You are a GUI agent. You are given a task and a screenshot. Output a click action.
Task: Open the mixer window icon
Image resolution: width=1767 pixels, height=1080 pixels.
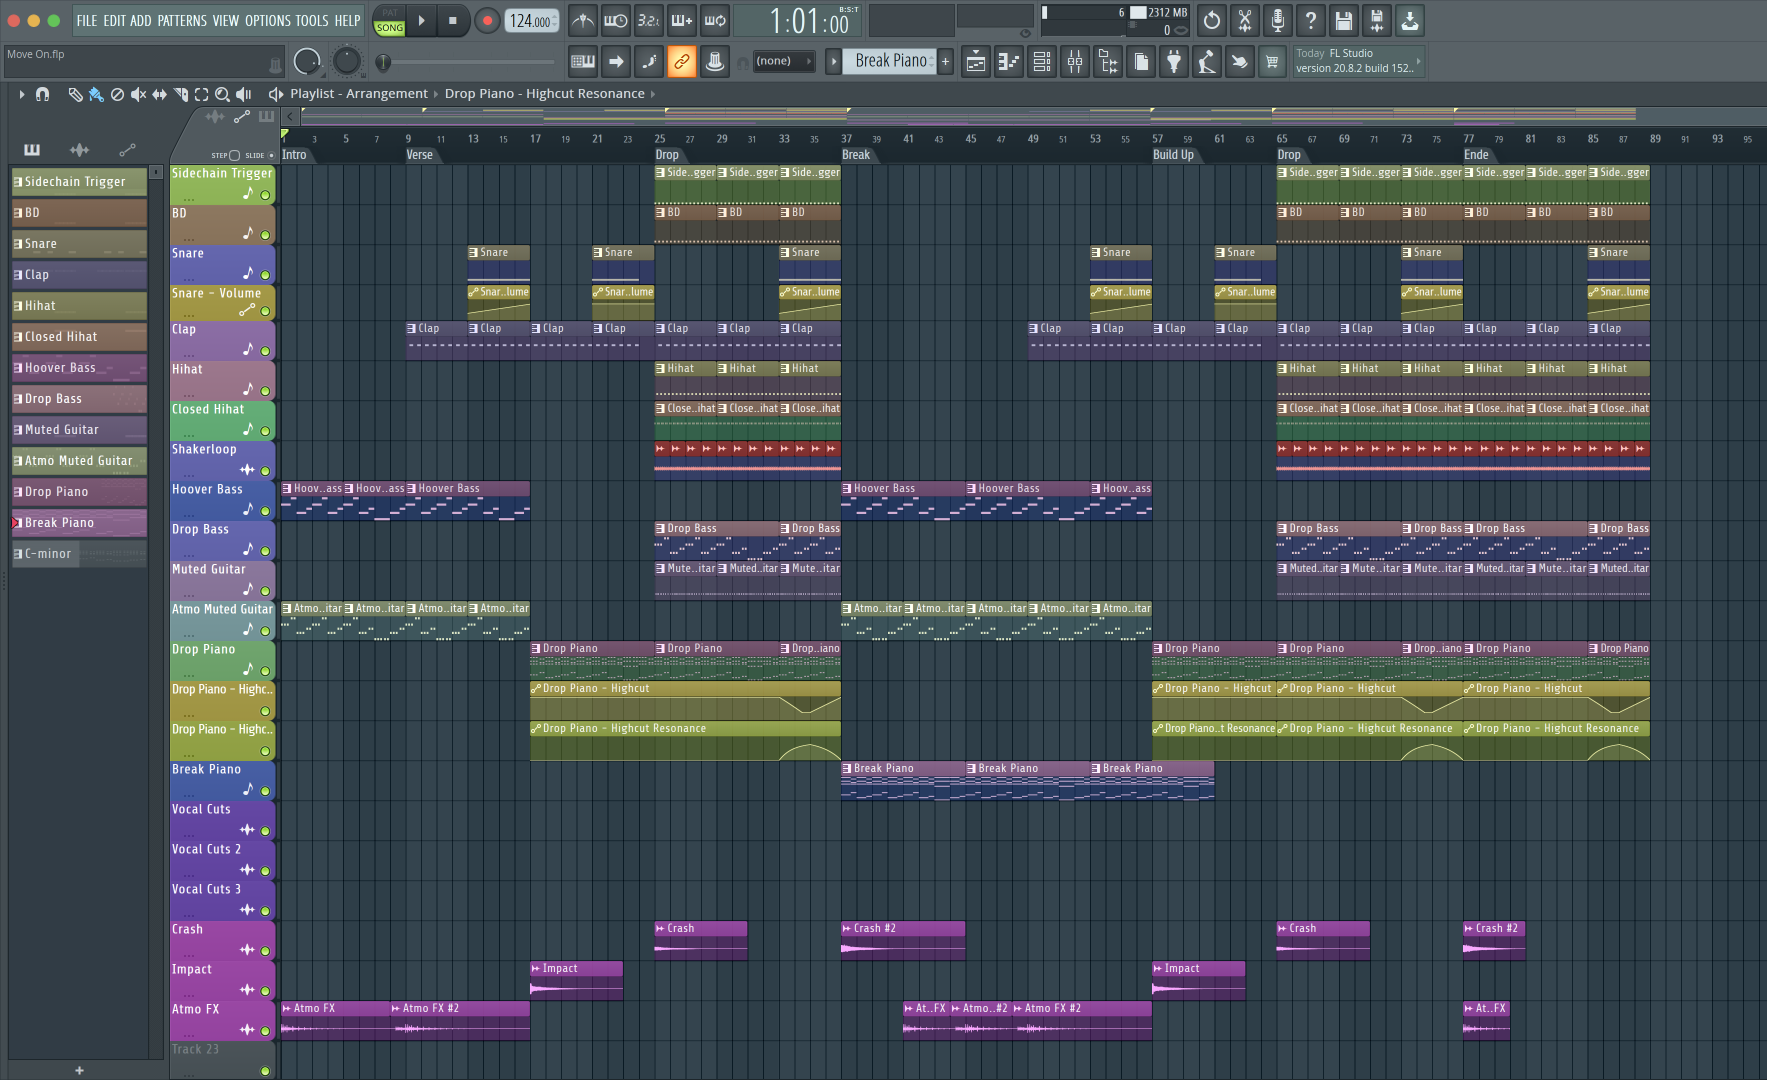pyautogui.click(x=1075, y=62)
